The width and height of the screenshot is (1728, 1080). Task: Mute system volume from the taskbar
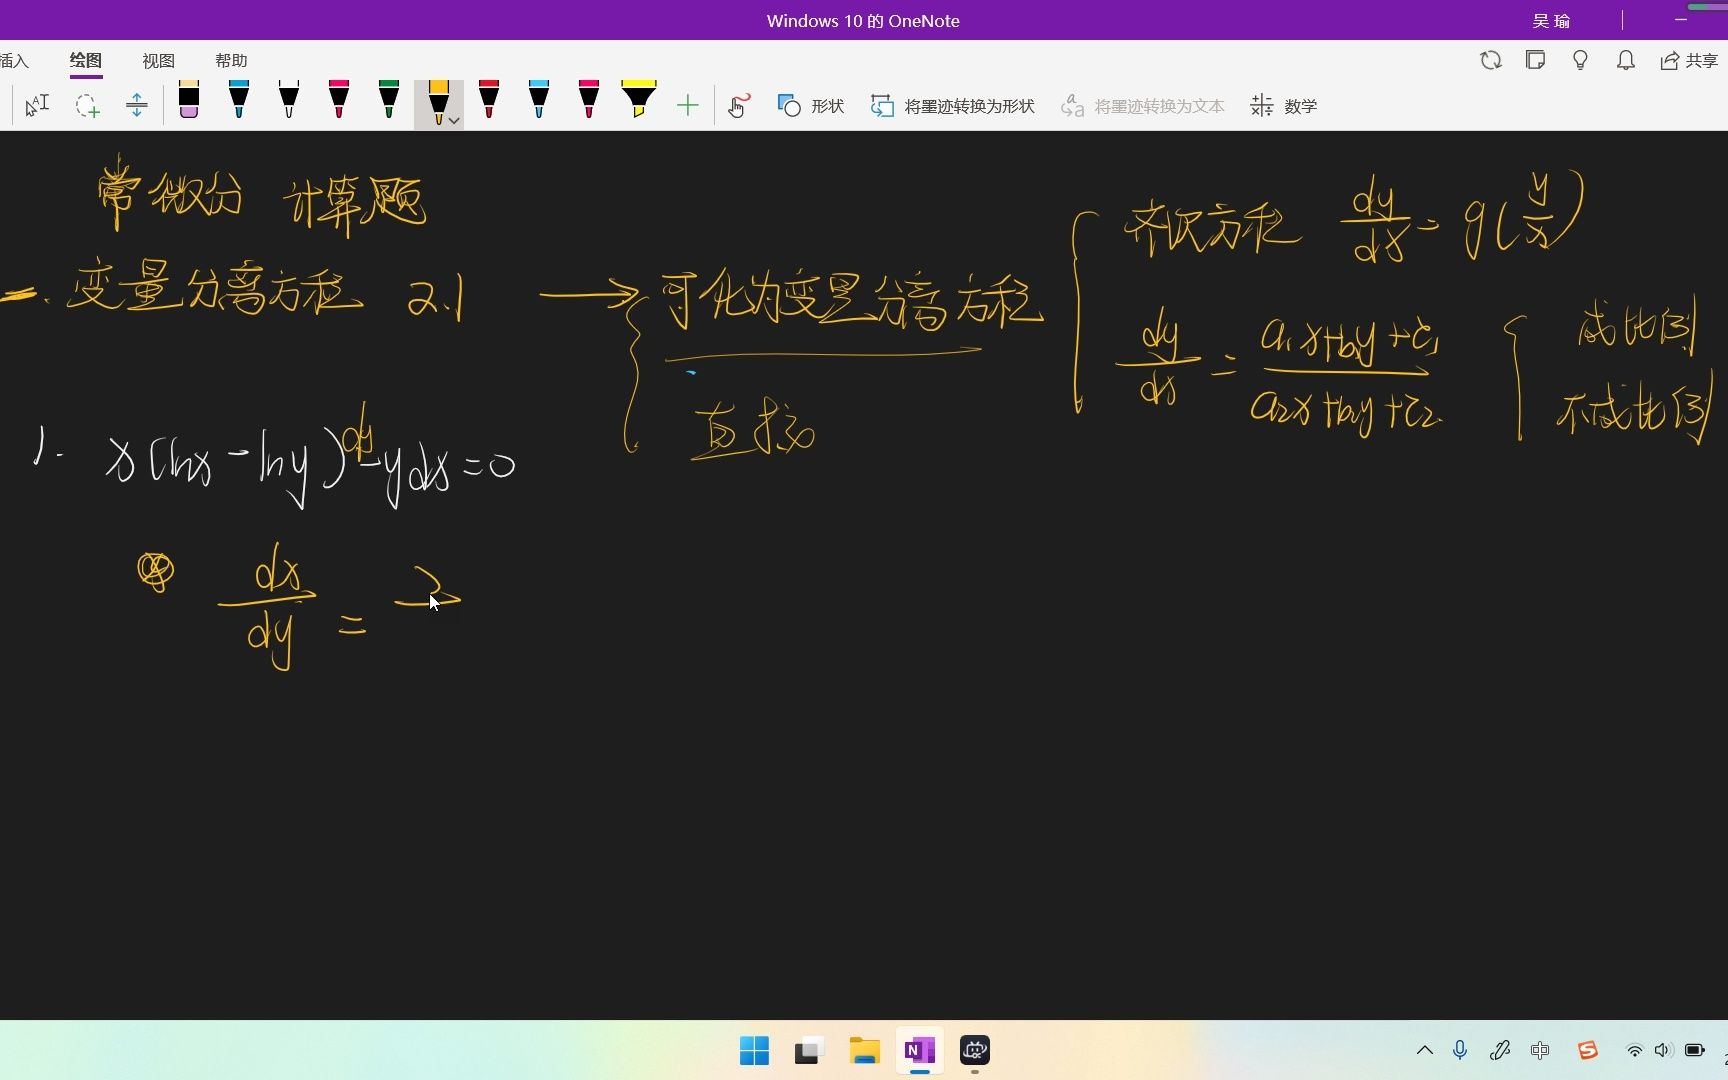point(1662,1050)
